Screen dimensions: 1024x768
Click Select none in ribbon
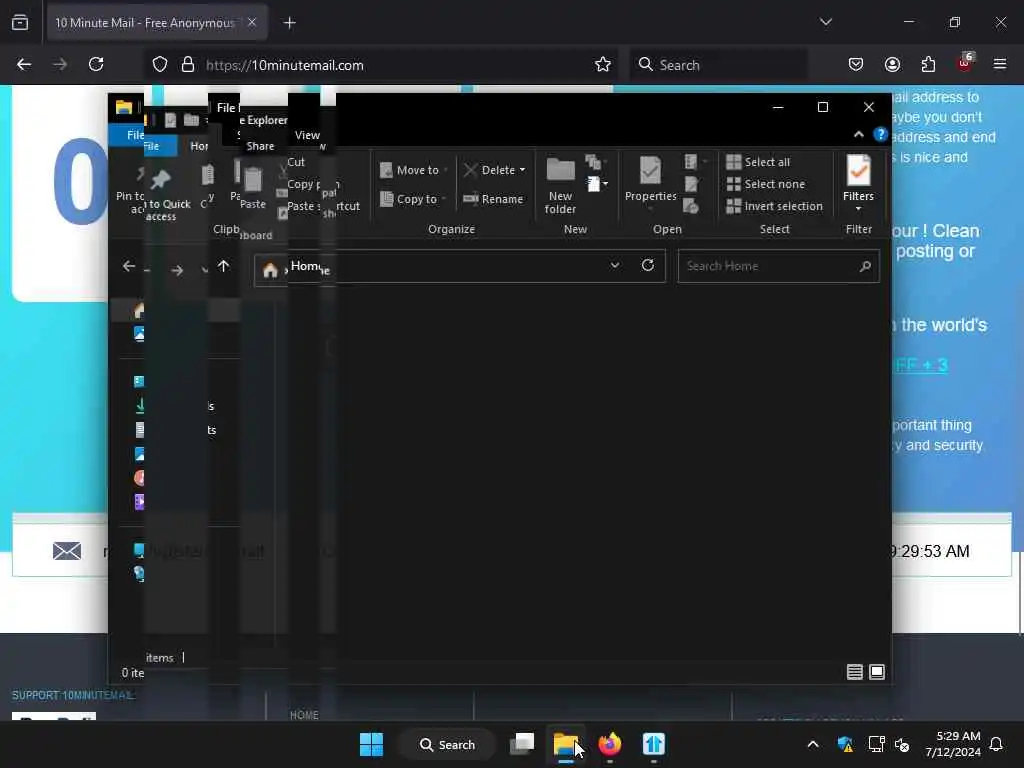click(765, 184)
